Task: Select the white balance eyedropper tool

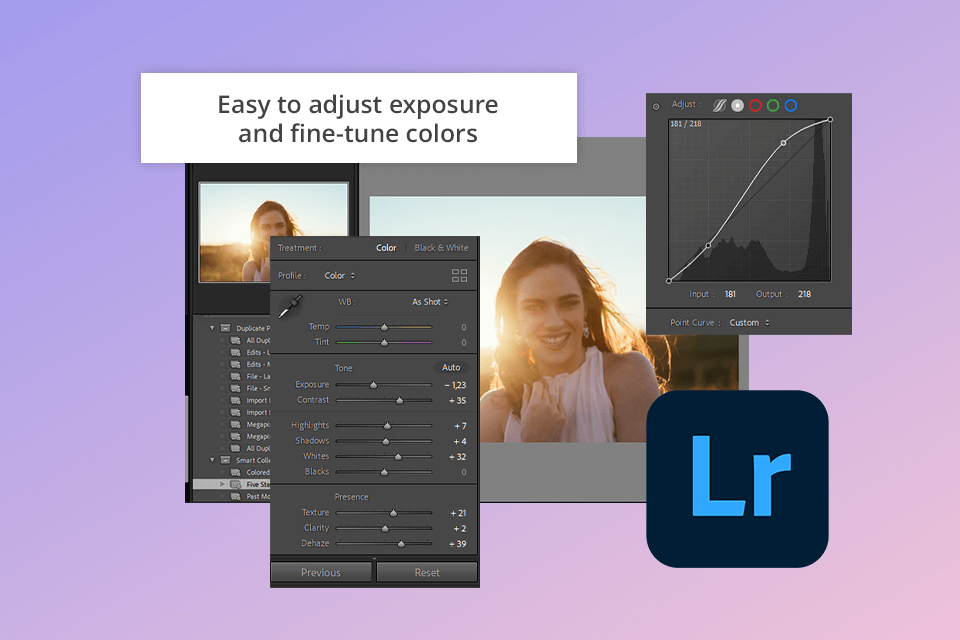Action: (290, 306)
